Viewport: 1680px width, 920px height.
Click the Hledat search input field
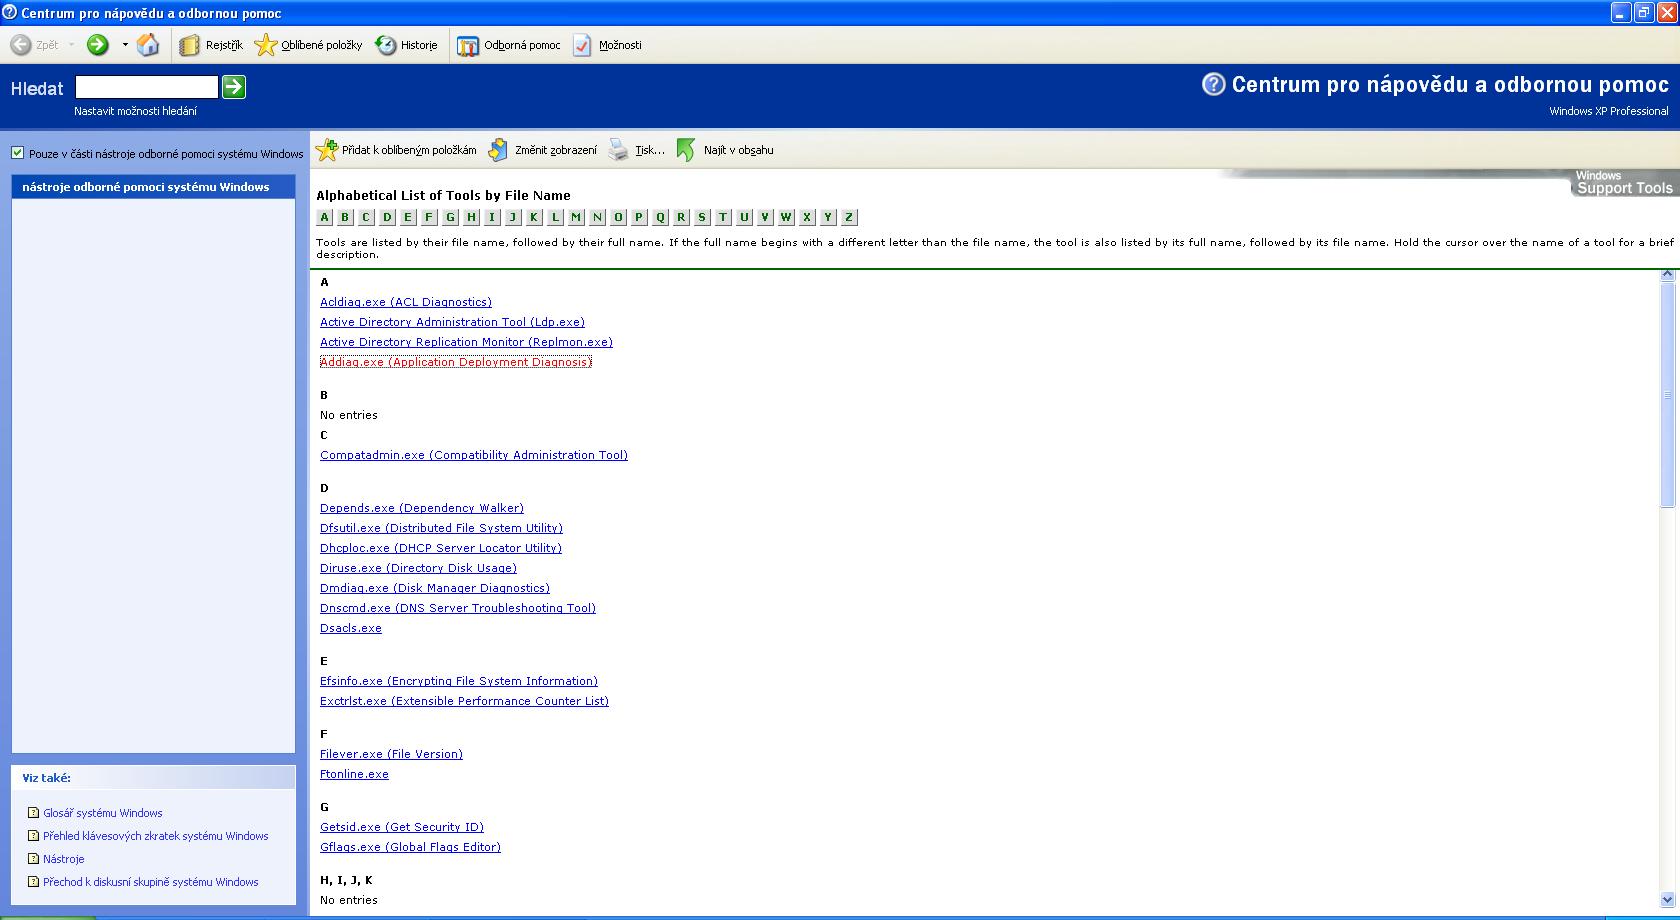(x=147, y=87)
